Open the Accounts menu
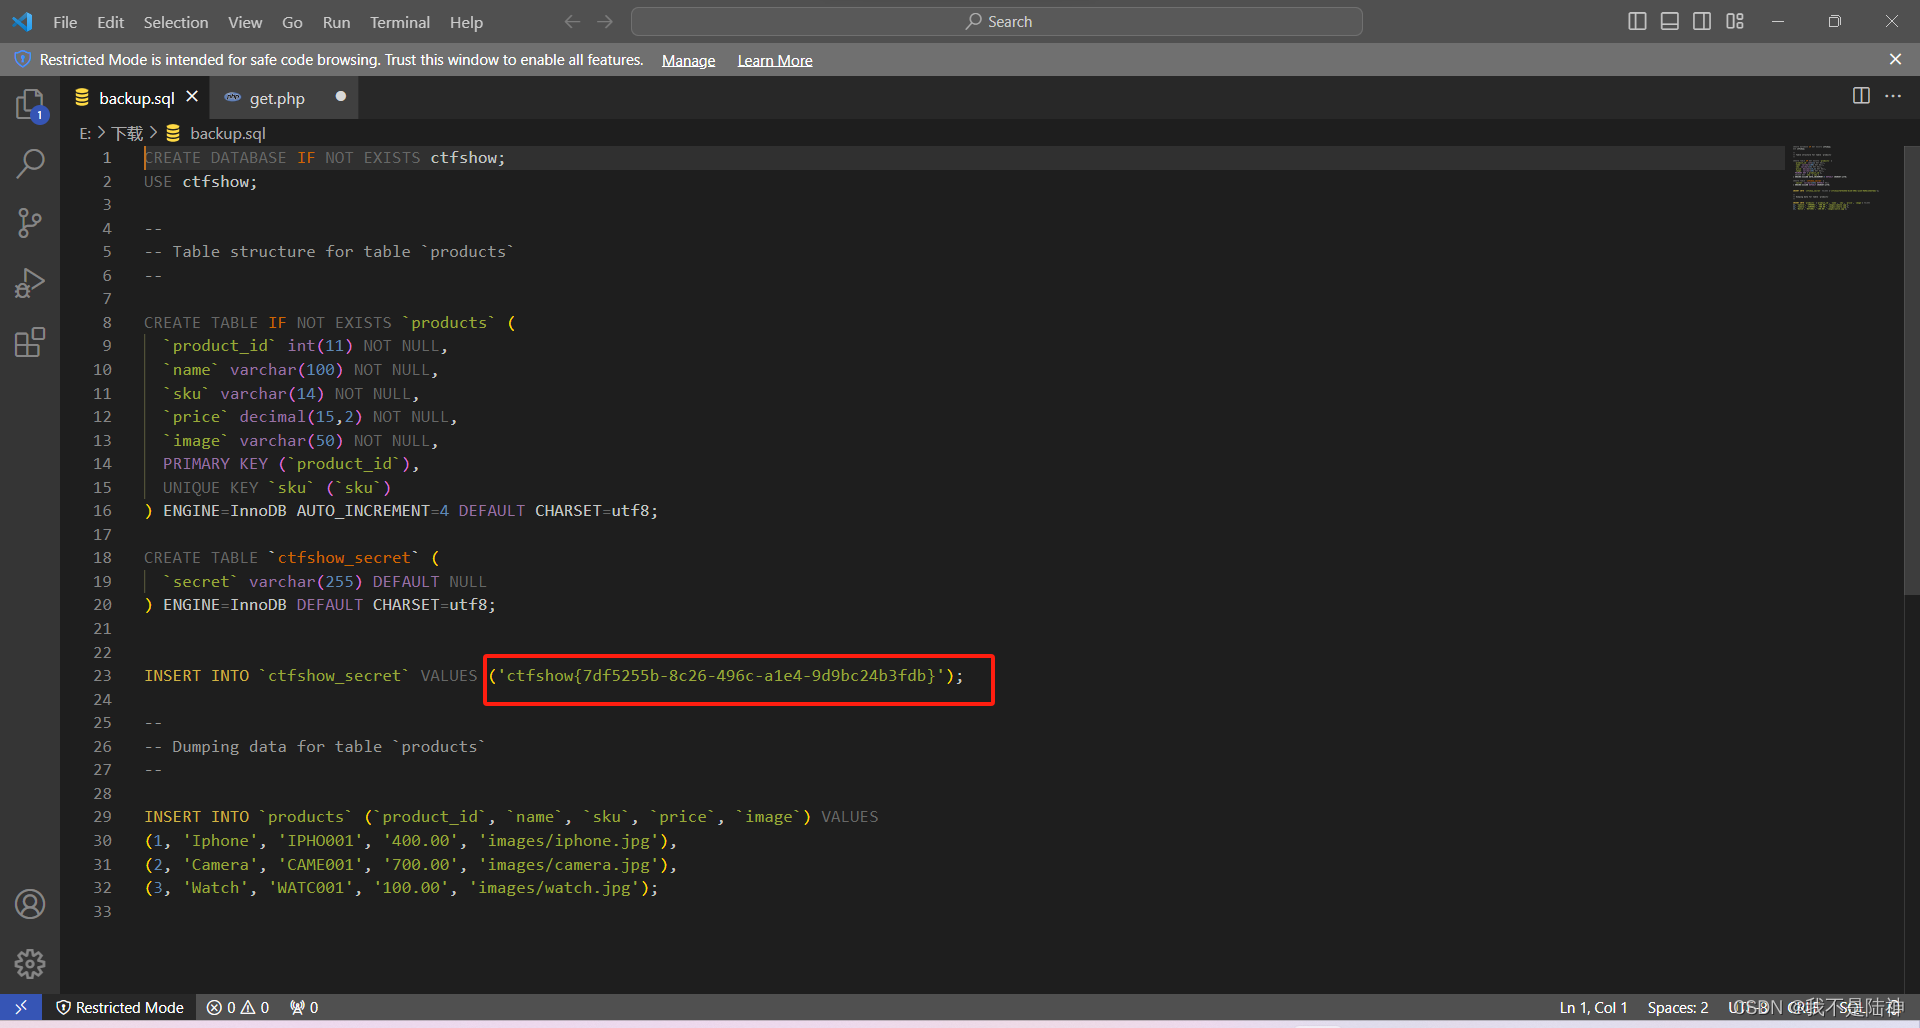The width and height of the screenshot is (1920, 1028). pyautogui.click(x=30, y=904)
